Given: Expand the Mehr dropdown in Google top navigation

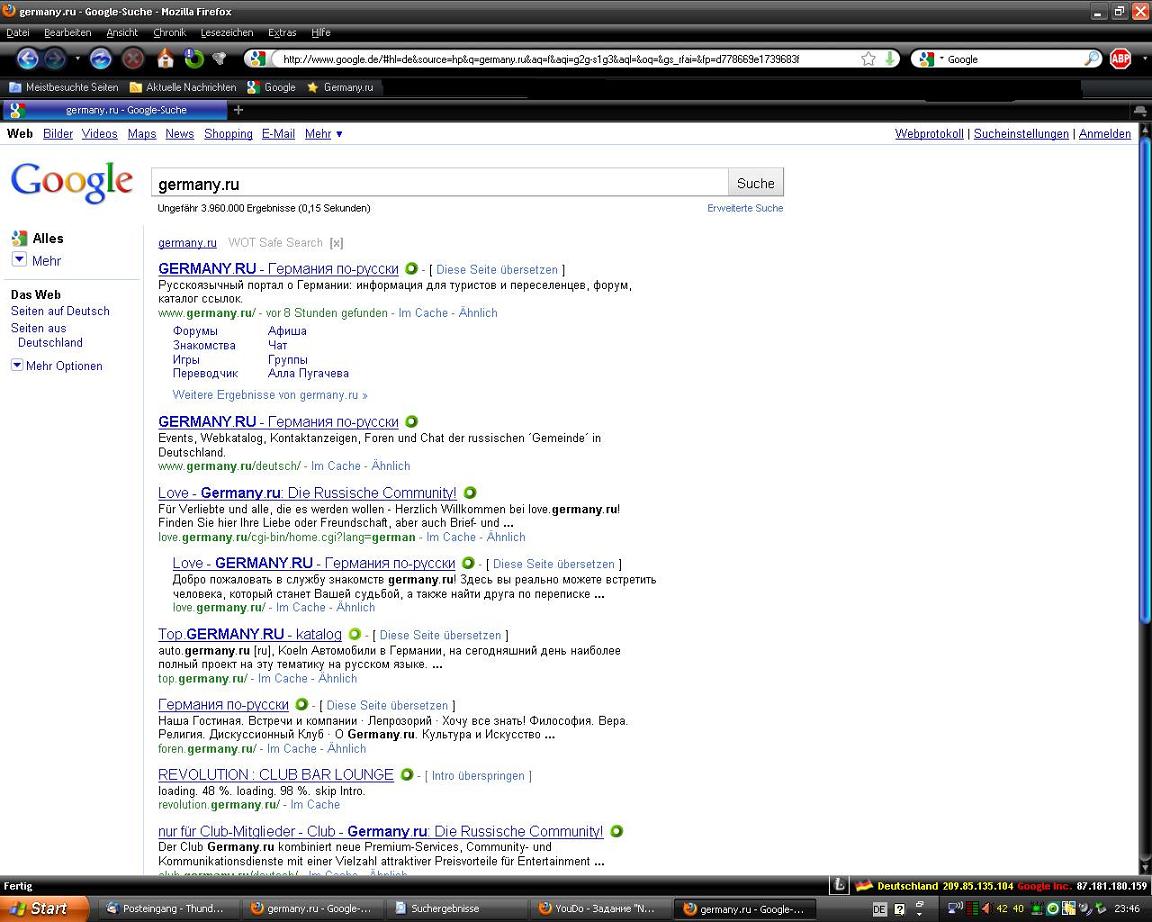Looking at the screenshot, I should tap(323, 134).
